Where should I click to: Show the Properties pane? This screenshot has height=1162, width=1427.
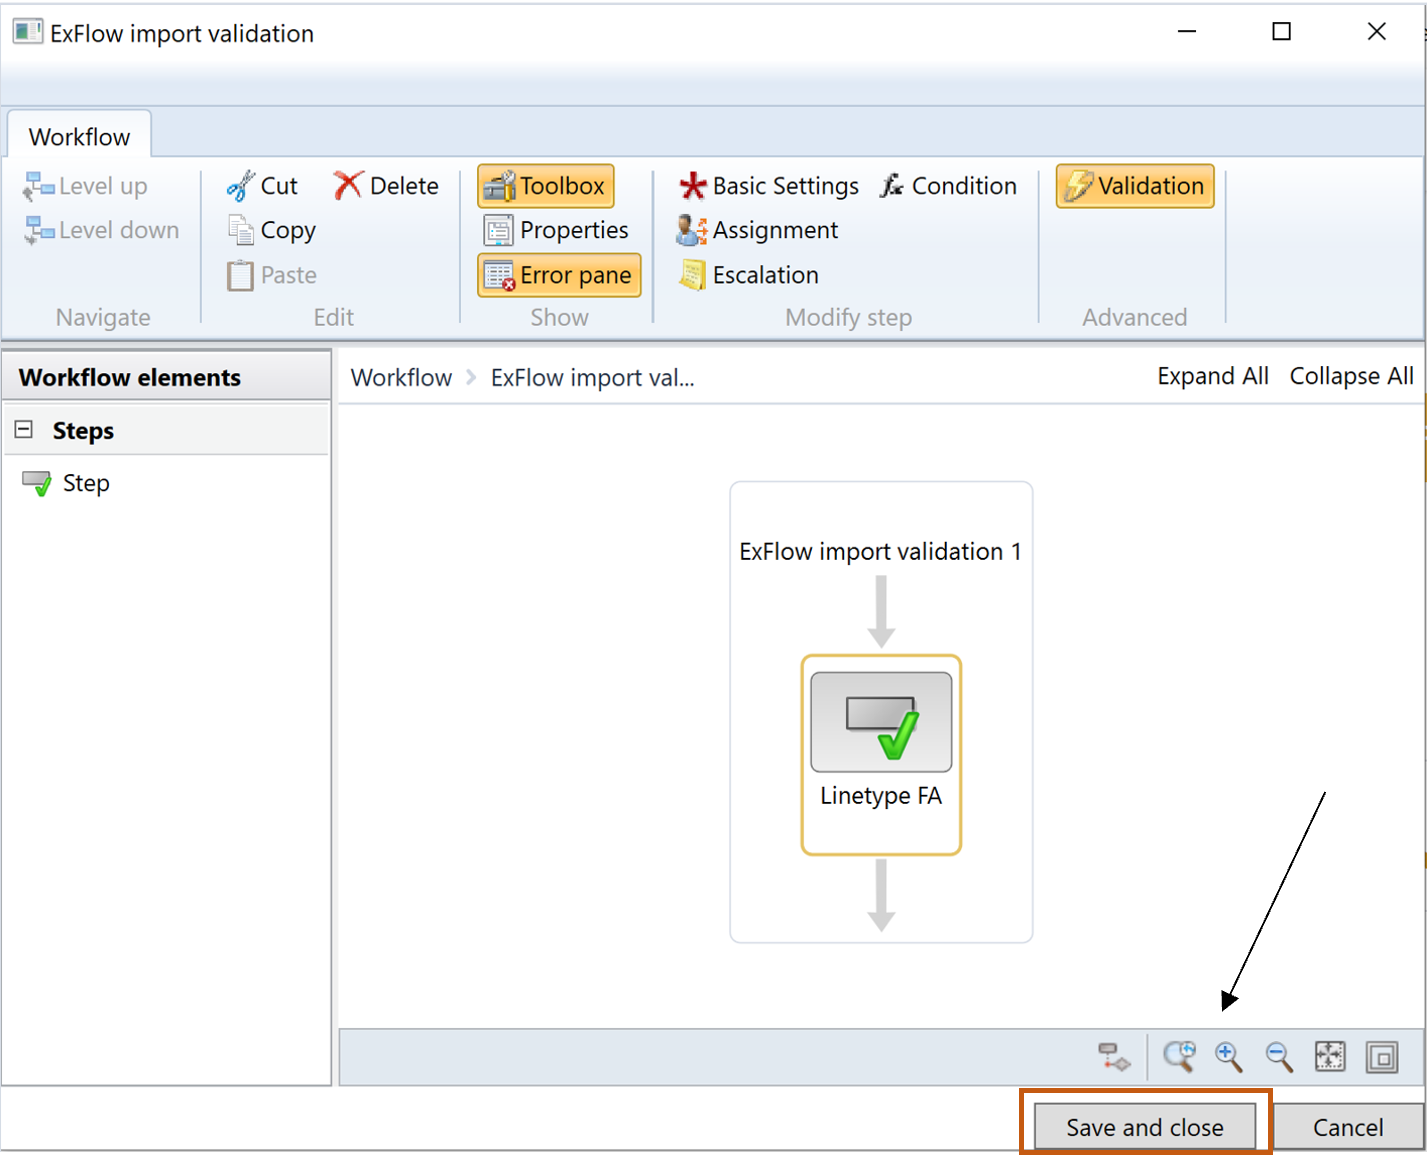[556, 230]
